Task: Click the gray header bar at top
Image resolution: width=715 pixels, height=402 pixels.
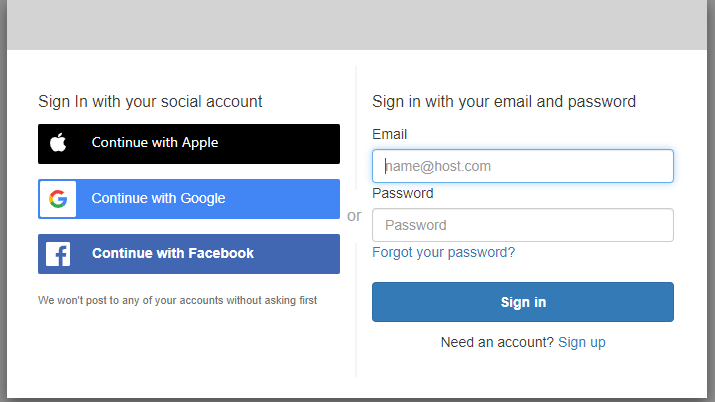Action: [357, 24]
